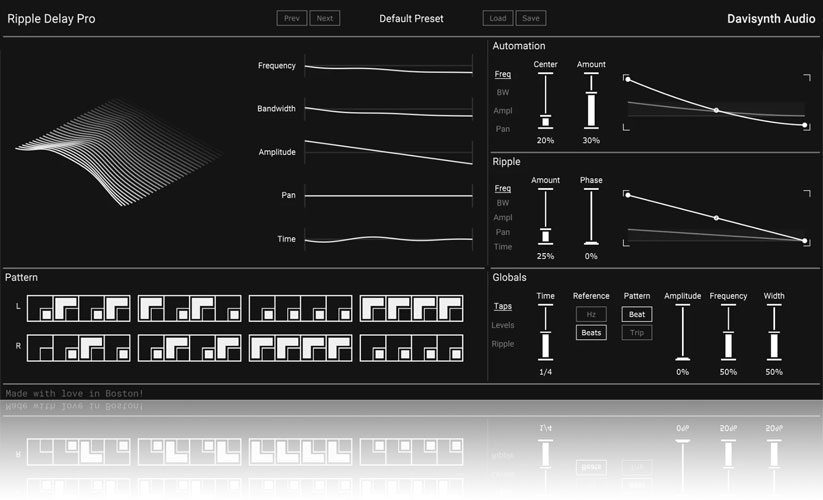Screen dimensions: 823x500
Task: Click the Globals Width slider
Action: [773, 333]
